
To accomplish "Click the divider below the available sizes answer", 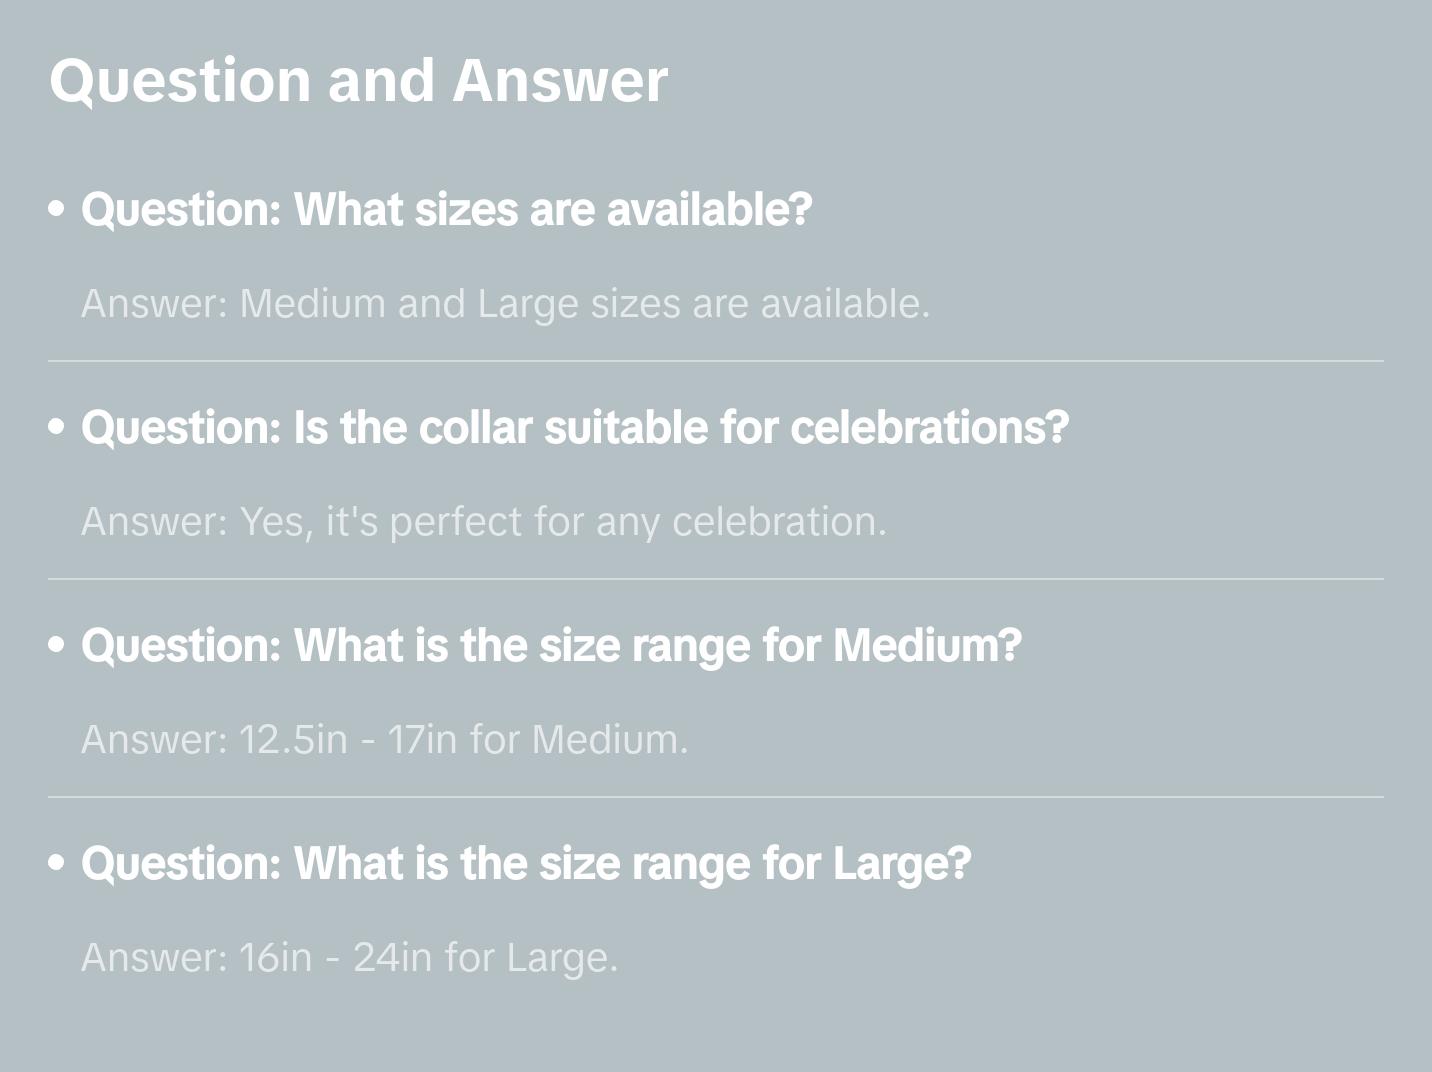I will [x=715, y=361].
